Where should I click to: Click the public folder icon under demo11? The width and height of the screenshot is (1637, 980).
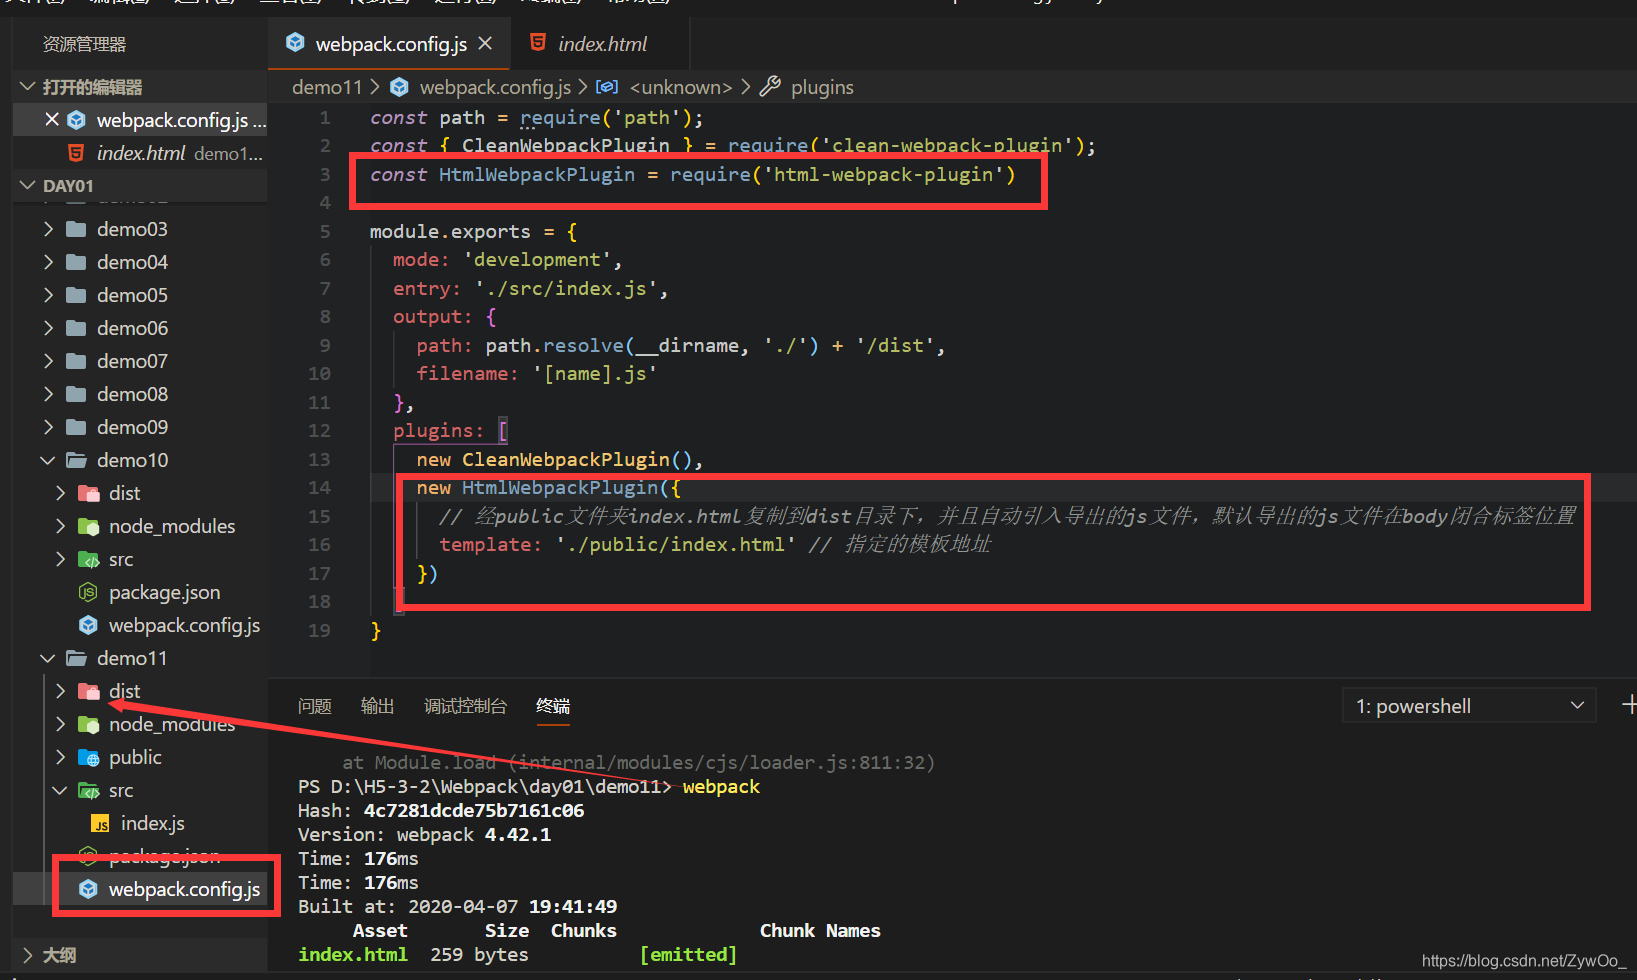coord(89,757)
